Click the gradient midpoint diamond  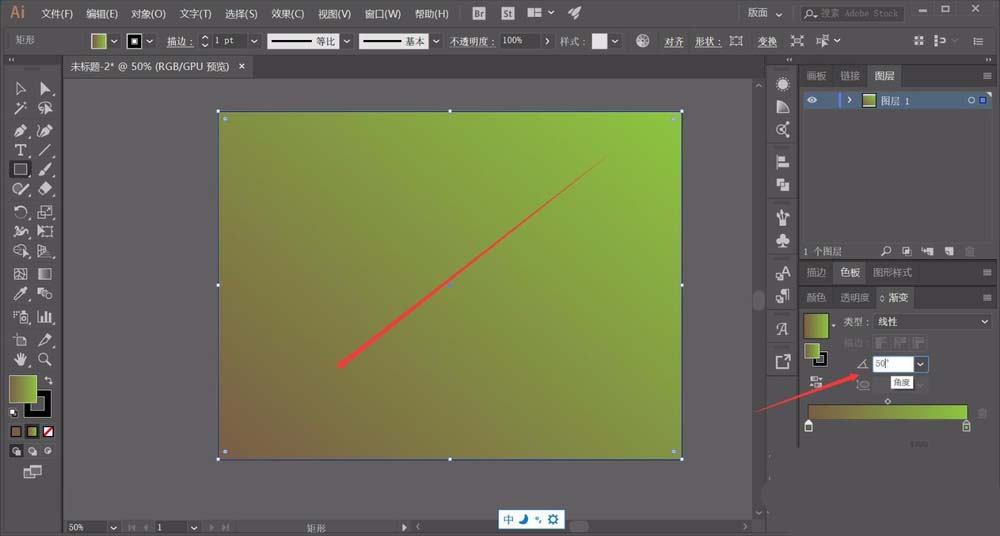pos(888,401)
